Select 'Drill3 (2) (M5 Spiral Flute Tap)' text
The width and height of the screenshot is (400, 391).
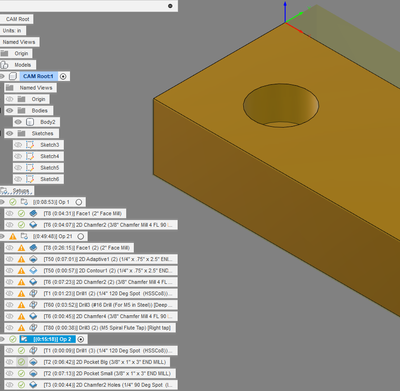(107, 328)
